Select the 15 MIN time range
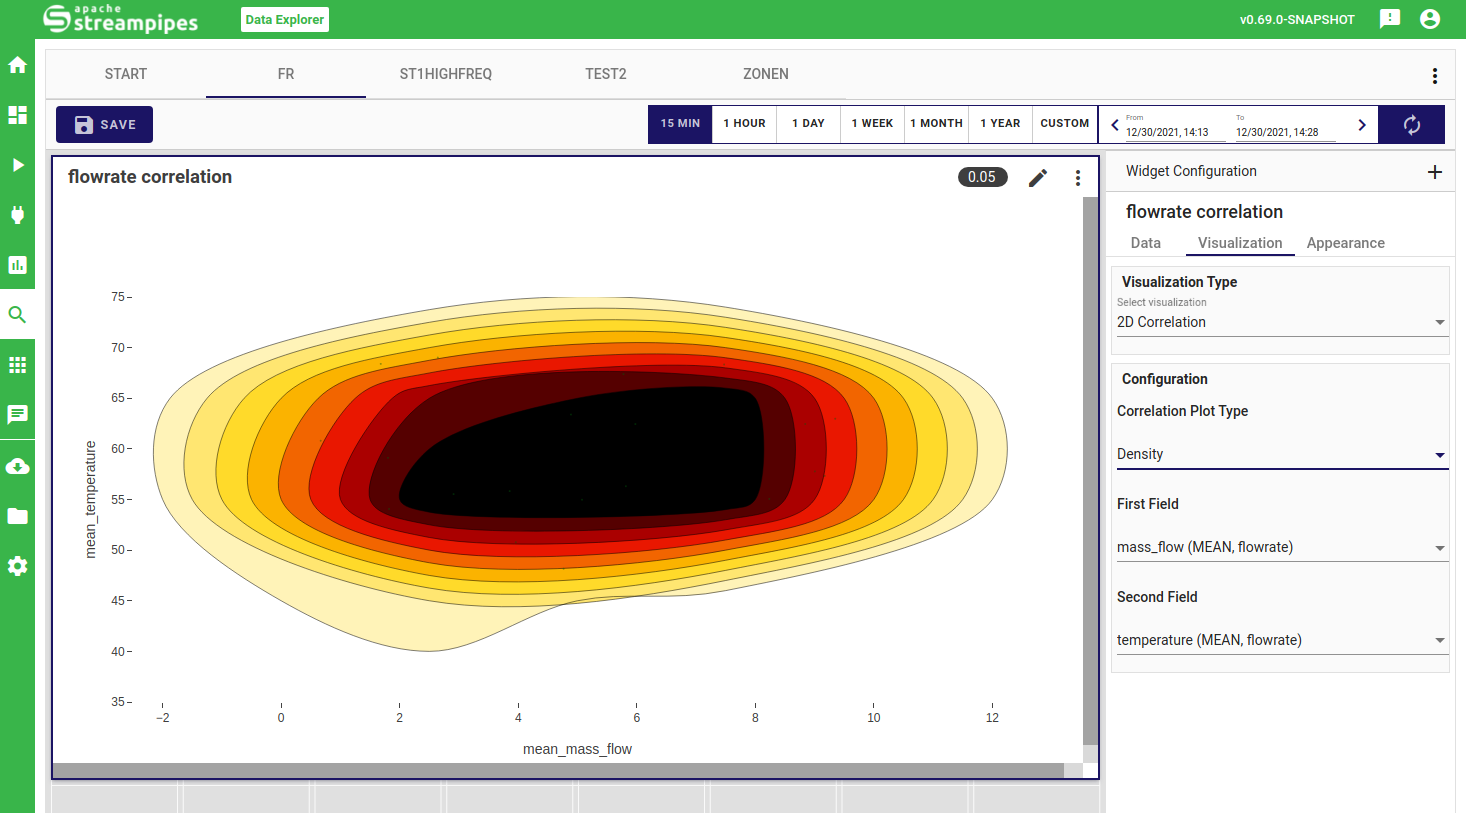Image resolution: width=1466 pixels, height=813 pixels. [x=680, y=124]
